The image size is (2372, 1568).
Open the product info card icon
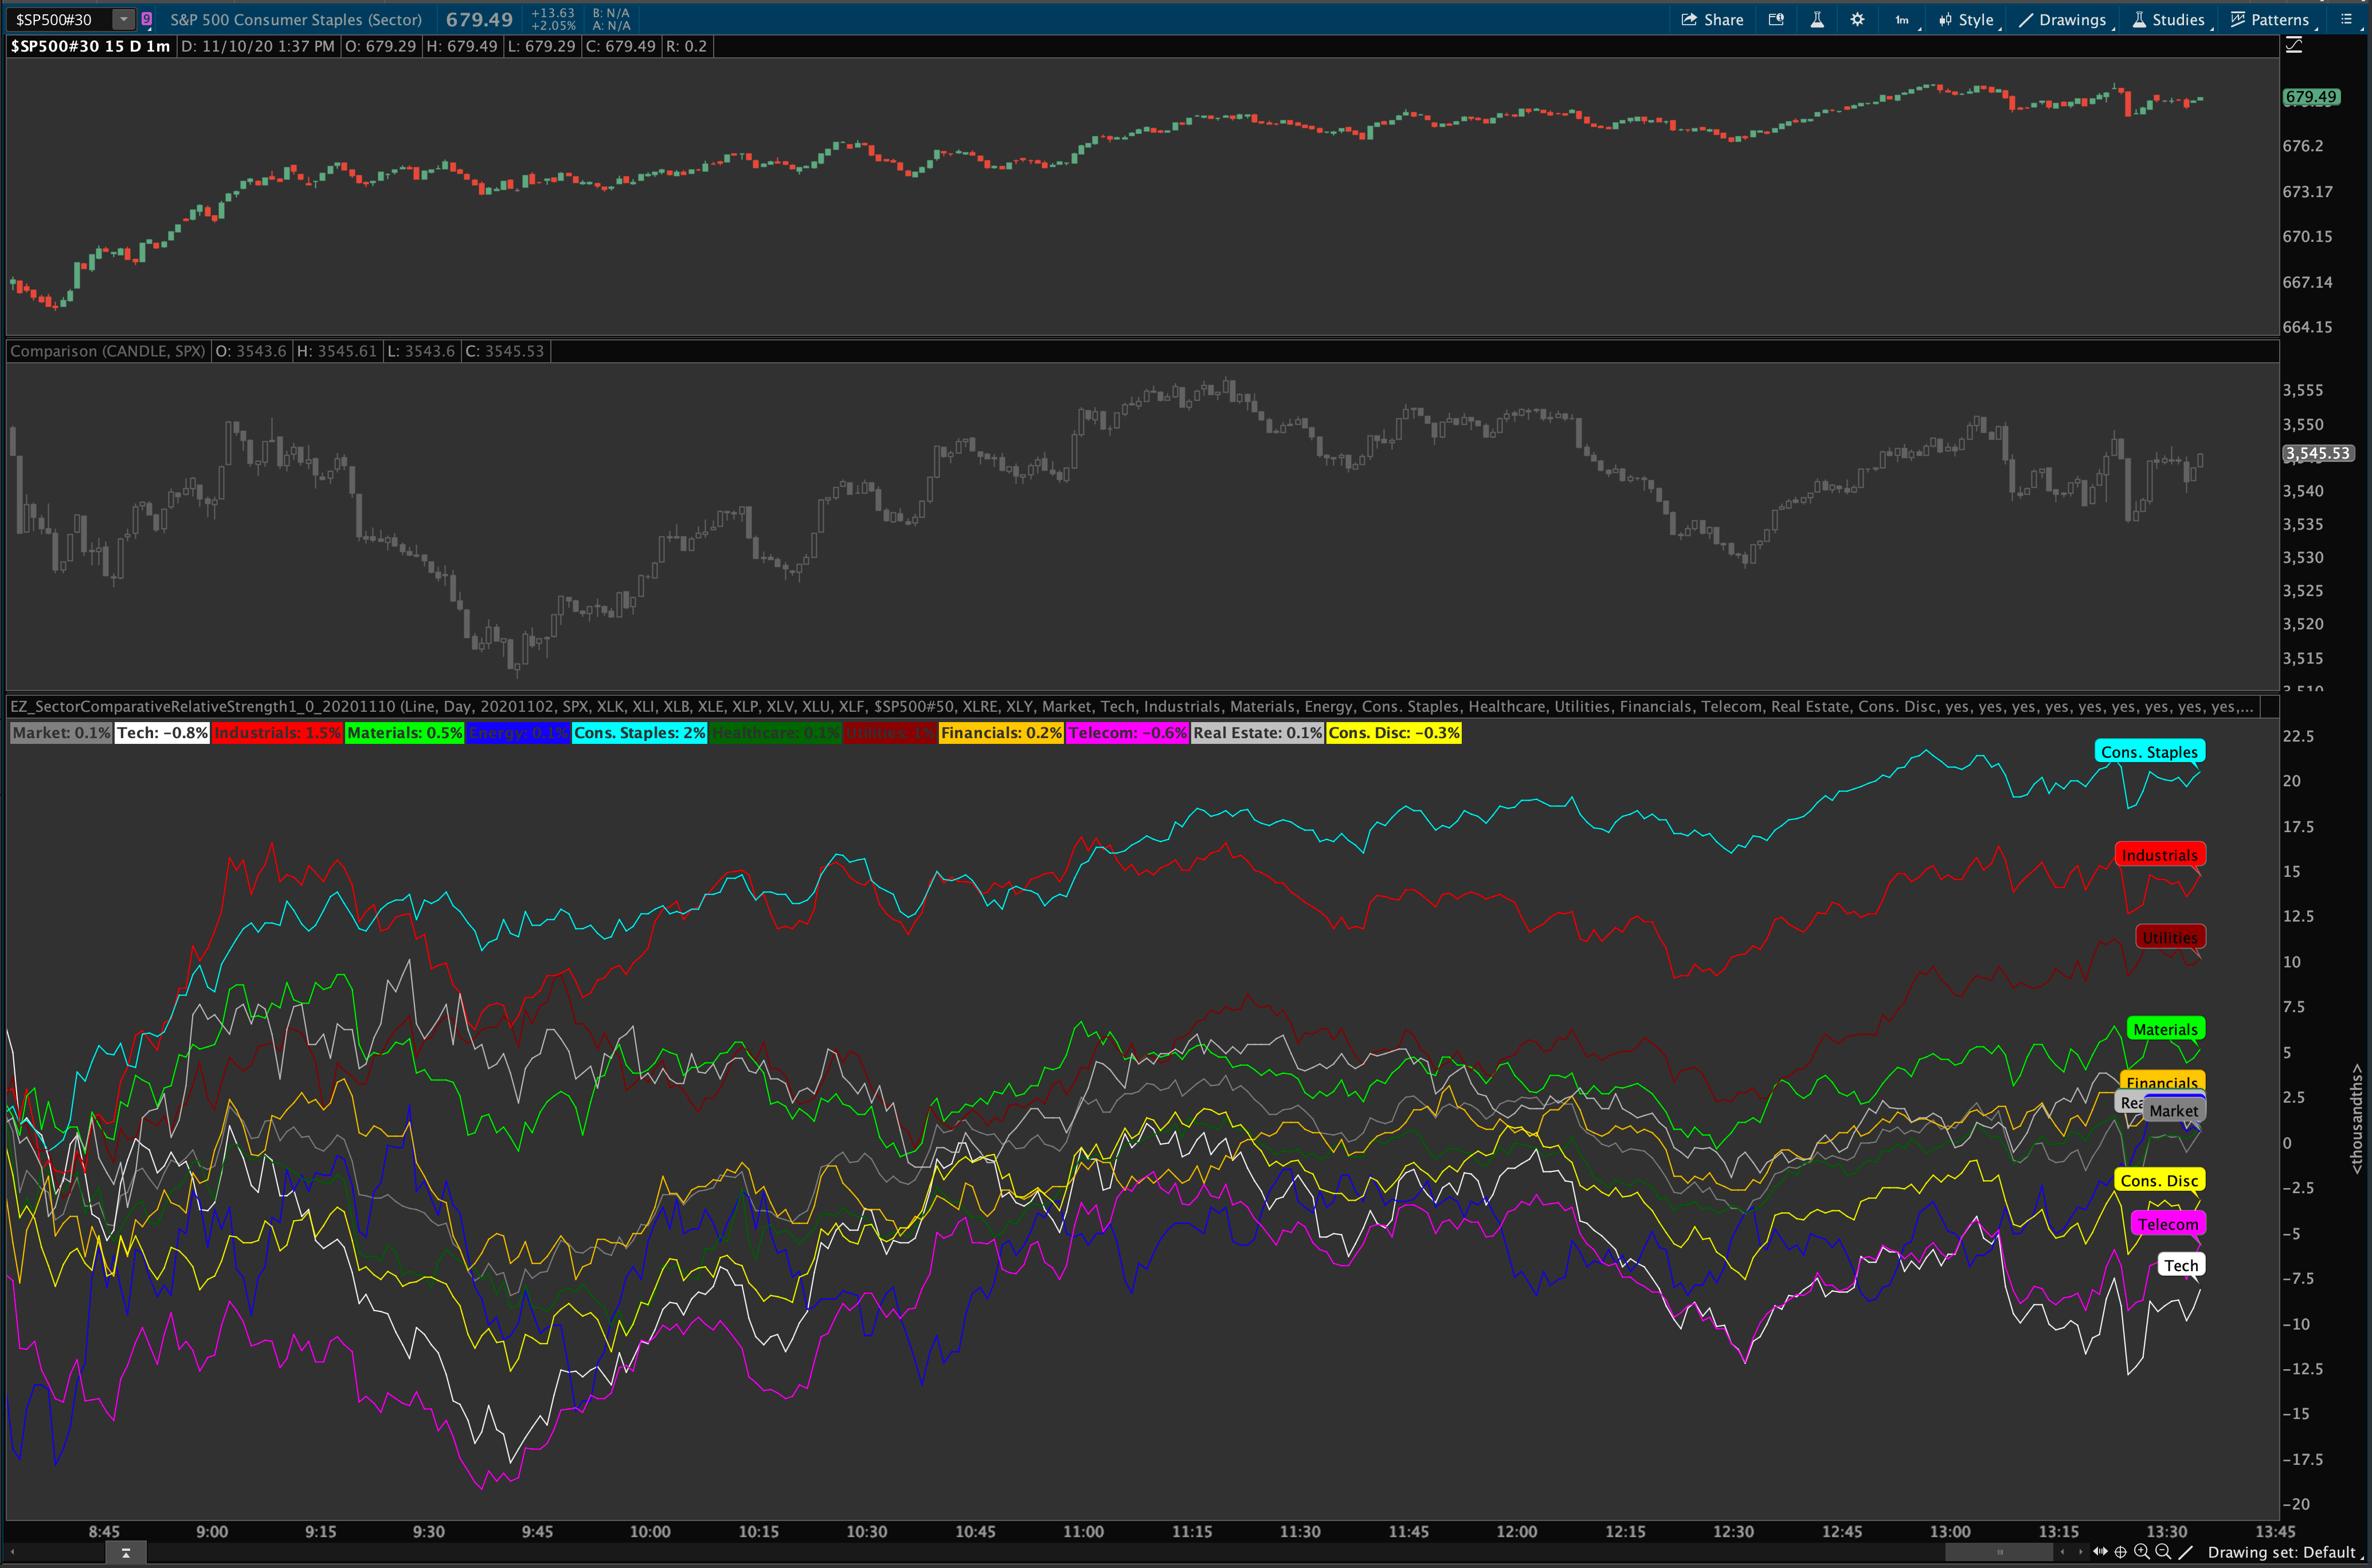[x=1776, y=19]
